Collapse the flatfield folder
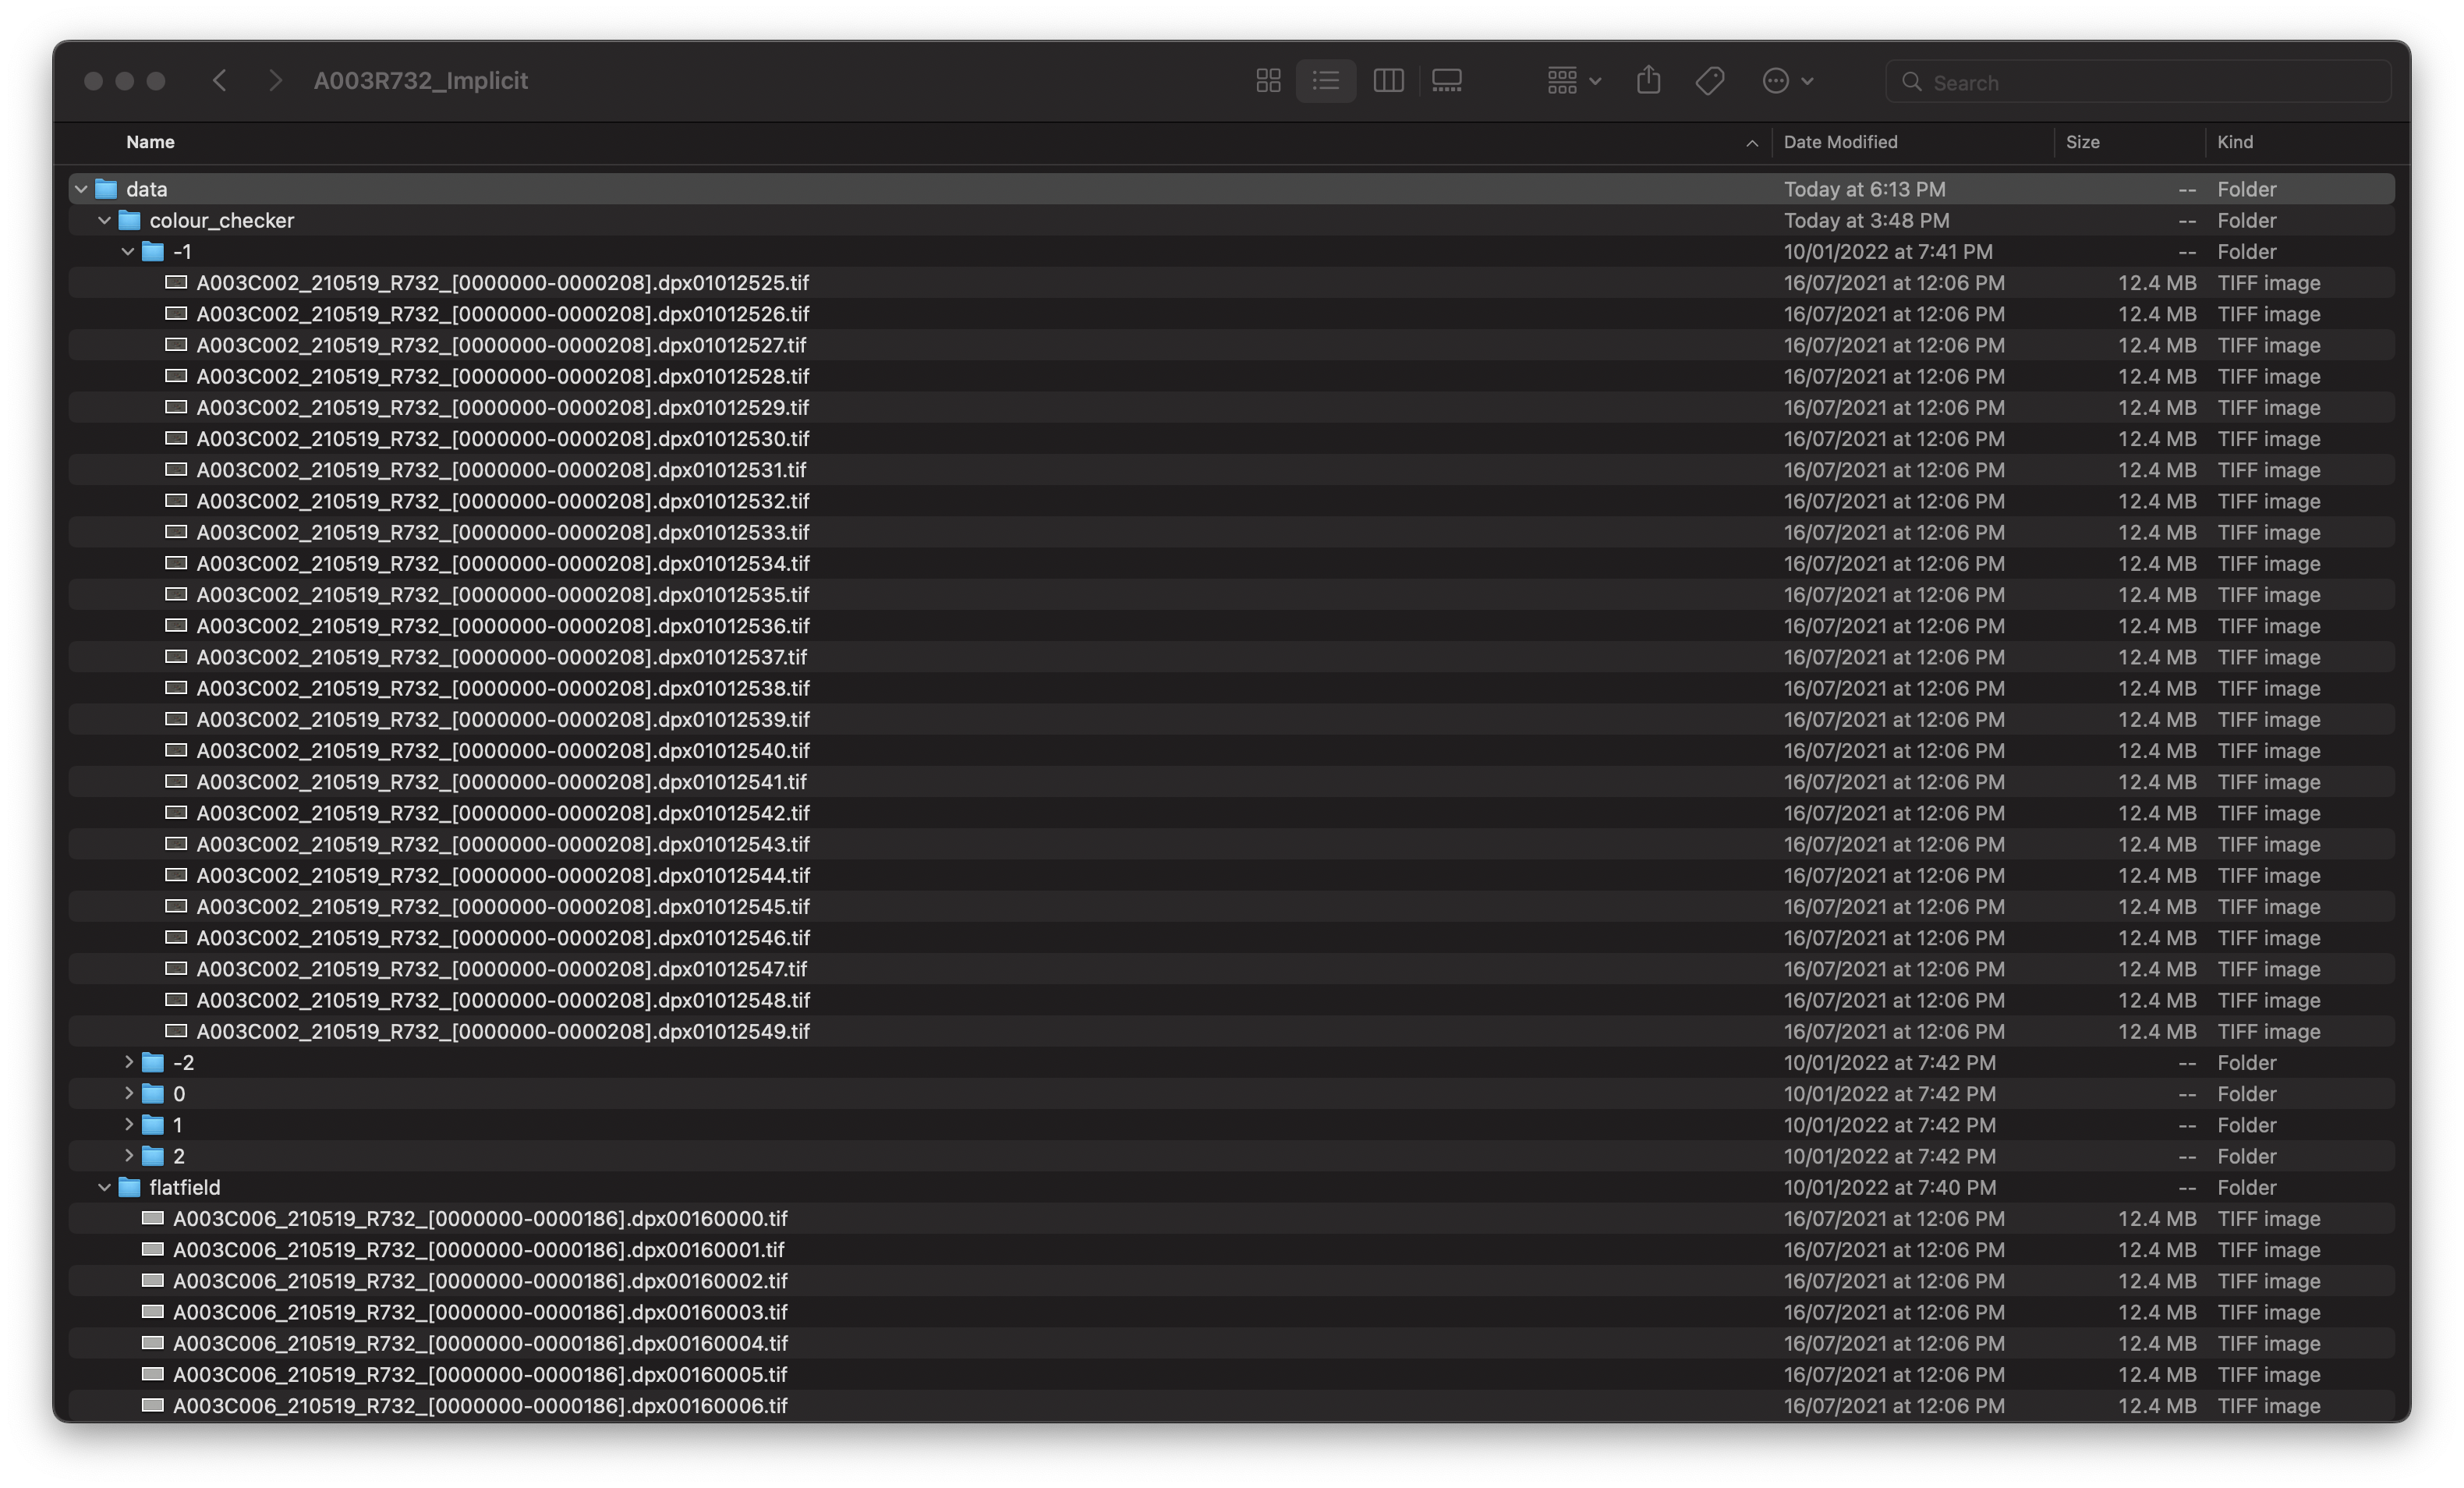 tap(104, 1187)
